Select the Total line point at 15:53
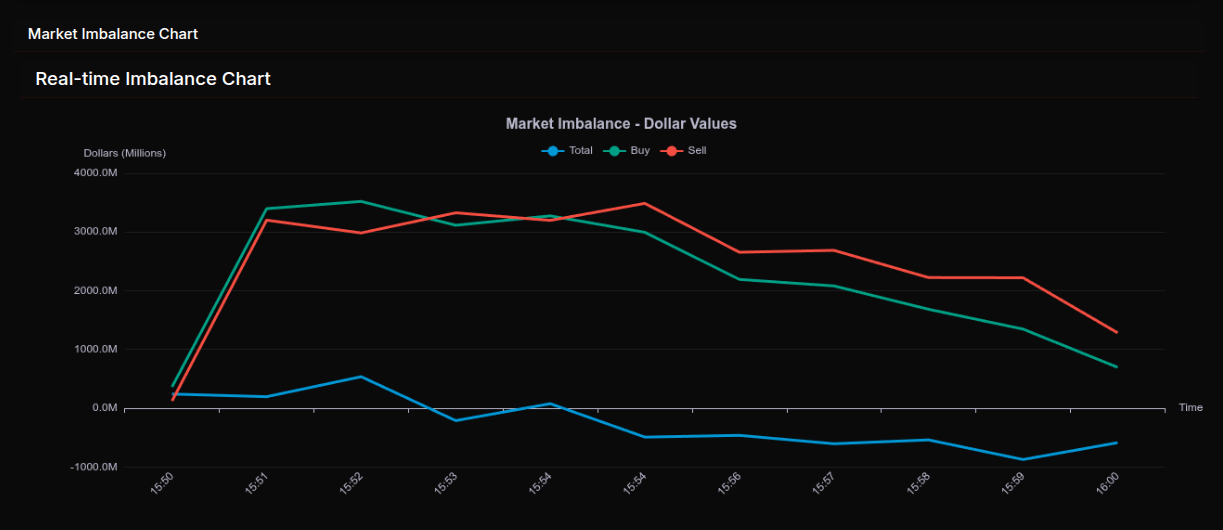The image size is (1223, 530). click(x=456, y=420)
